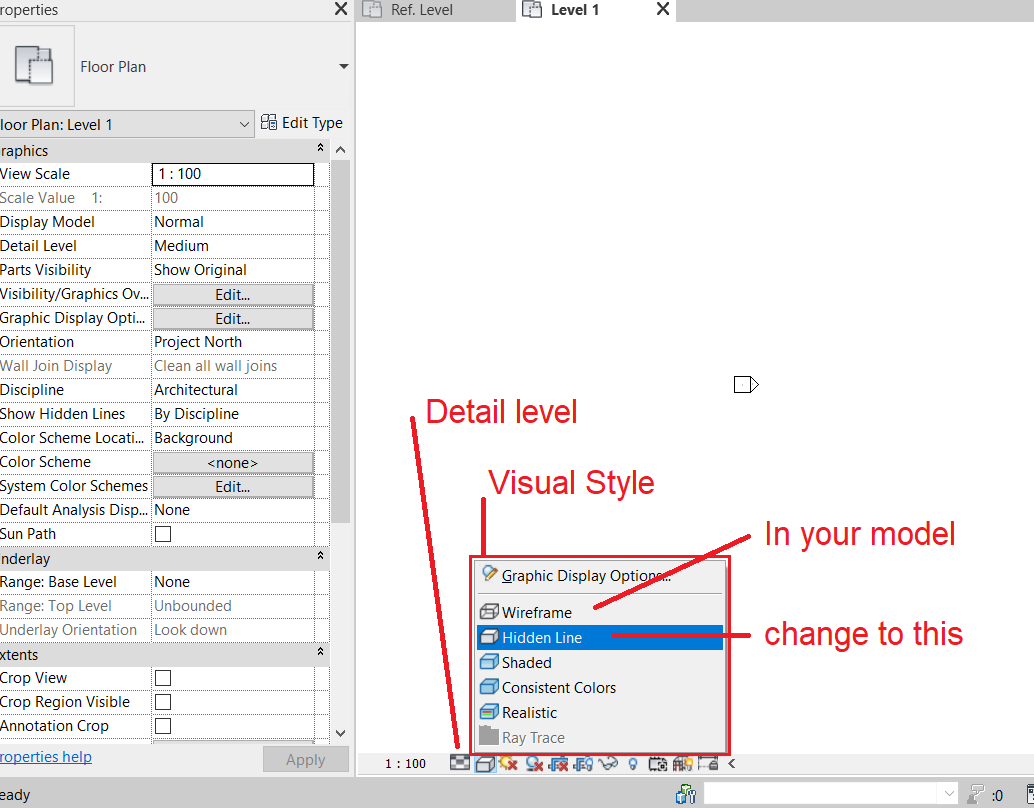Screen dimensions: 1034x808
Task: Click Graphic Display Options in the popup menu
Action: (x=590, y=575)
